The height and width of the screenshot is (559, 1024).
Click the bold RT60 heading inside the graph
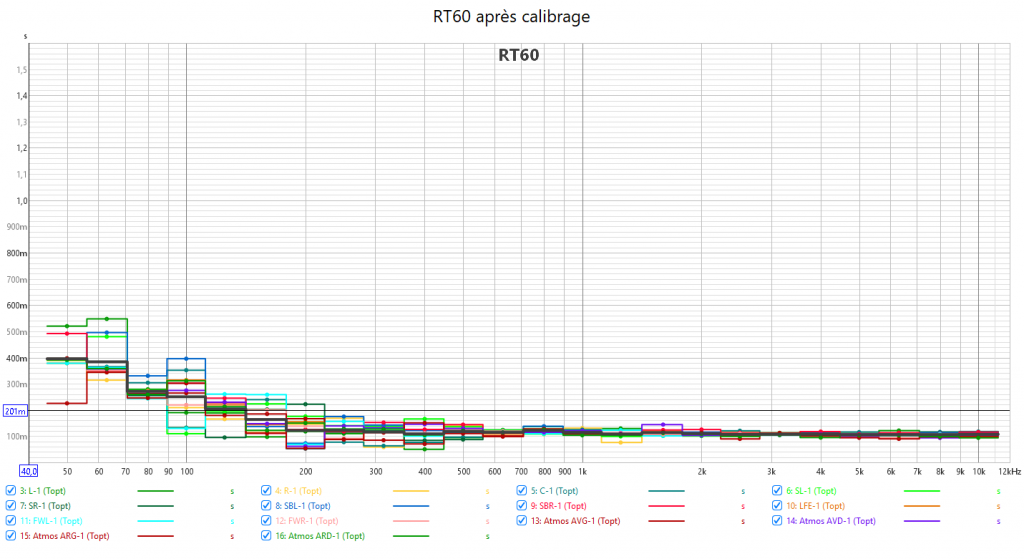point(518,56)
